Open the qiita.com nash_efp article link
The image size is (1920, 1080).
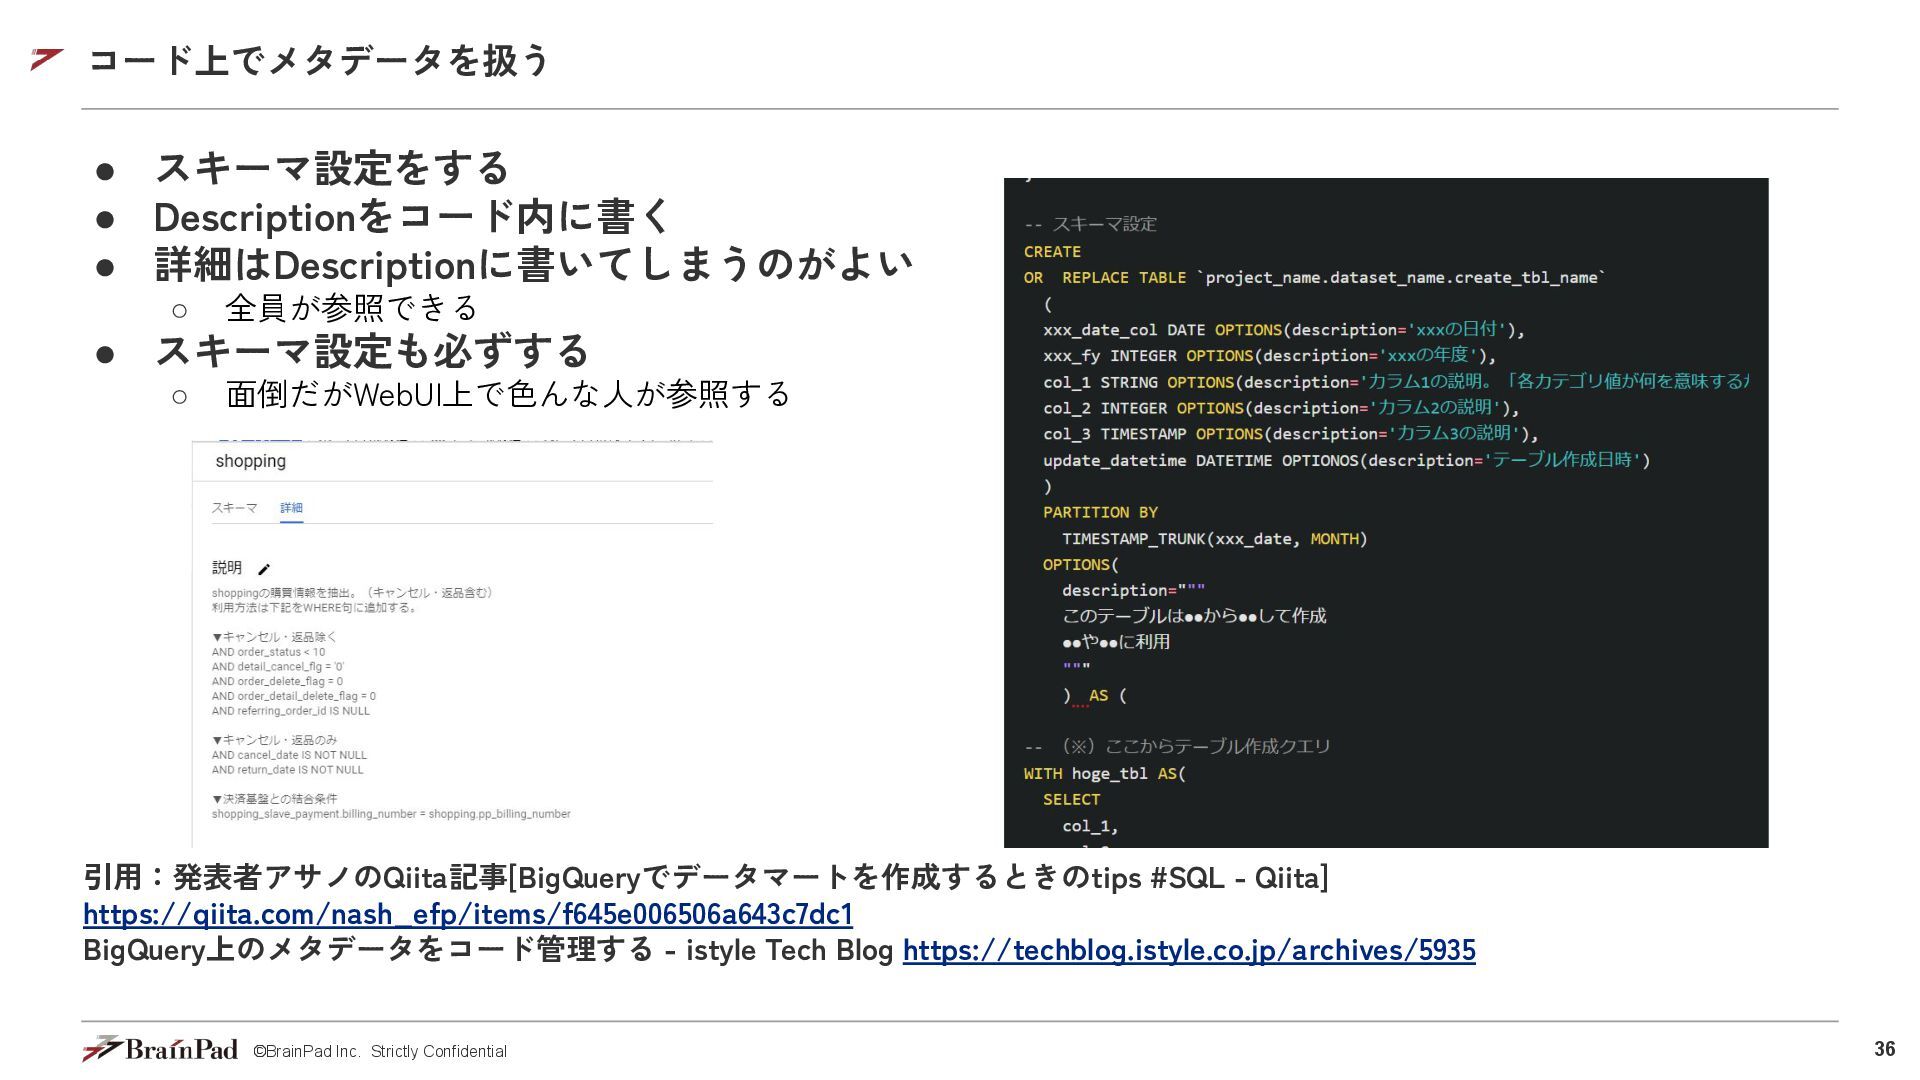pyautogui.click(x=467, y=914)
